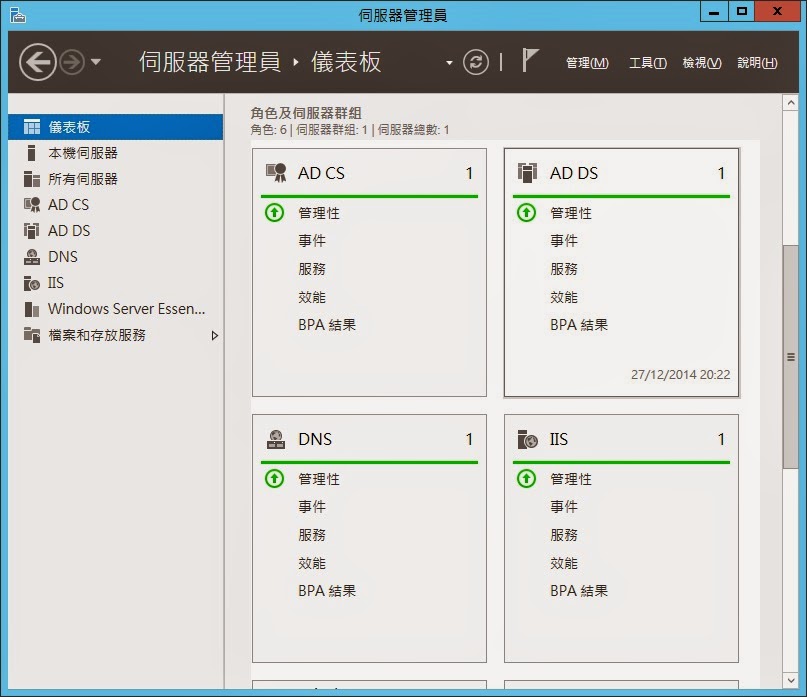Click the 所有伺服器 servers icon

32,179
